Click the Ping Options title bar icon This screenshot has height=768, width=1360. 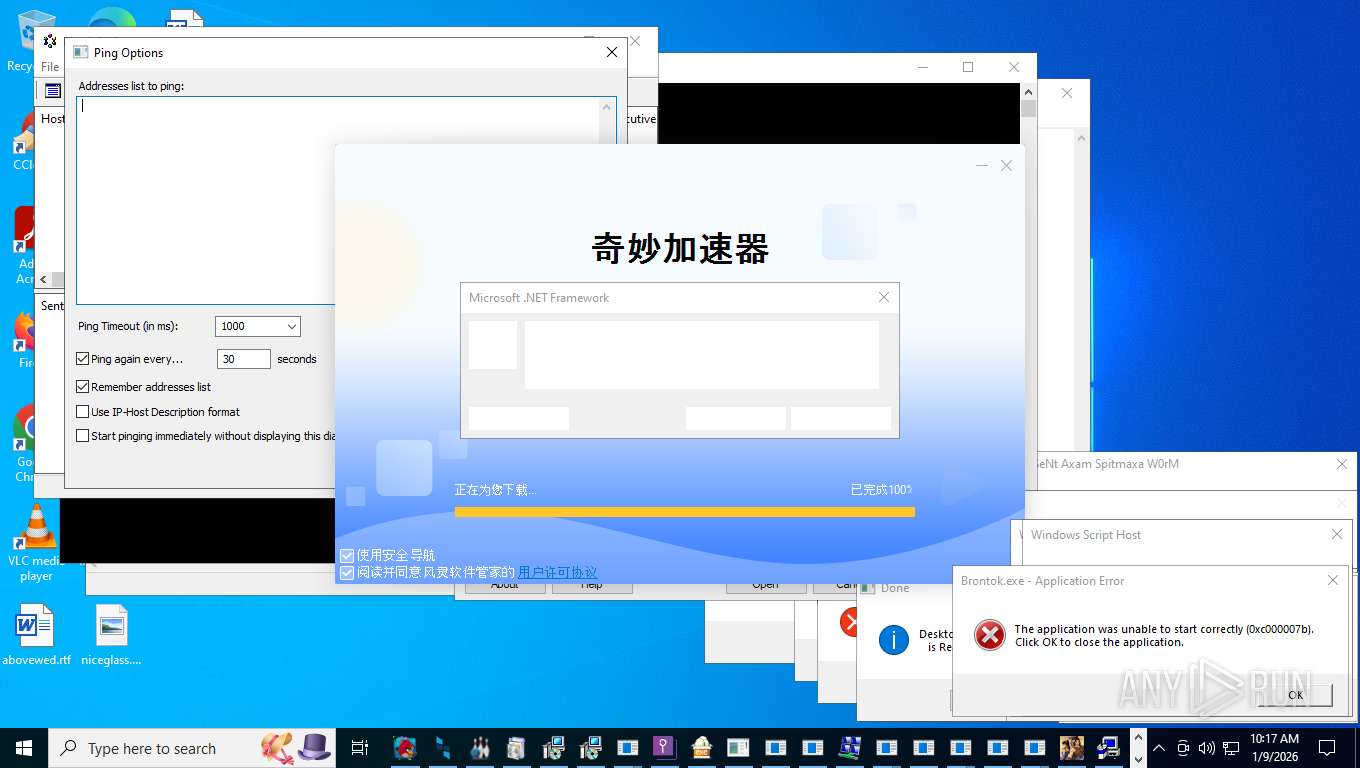[x=81, y=52]
